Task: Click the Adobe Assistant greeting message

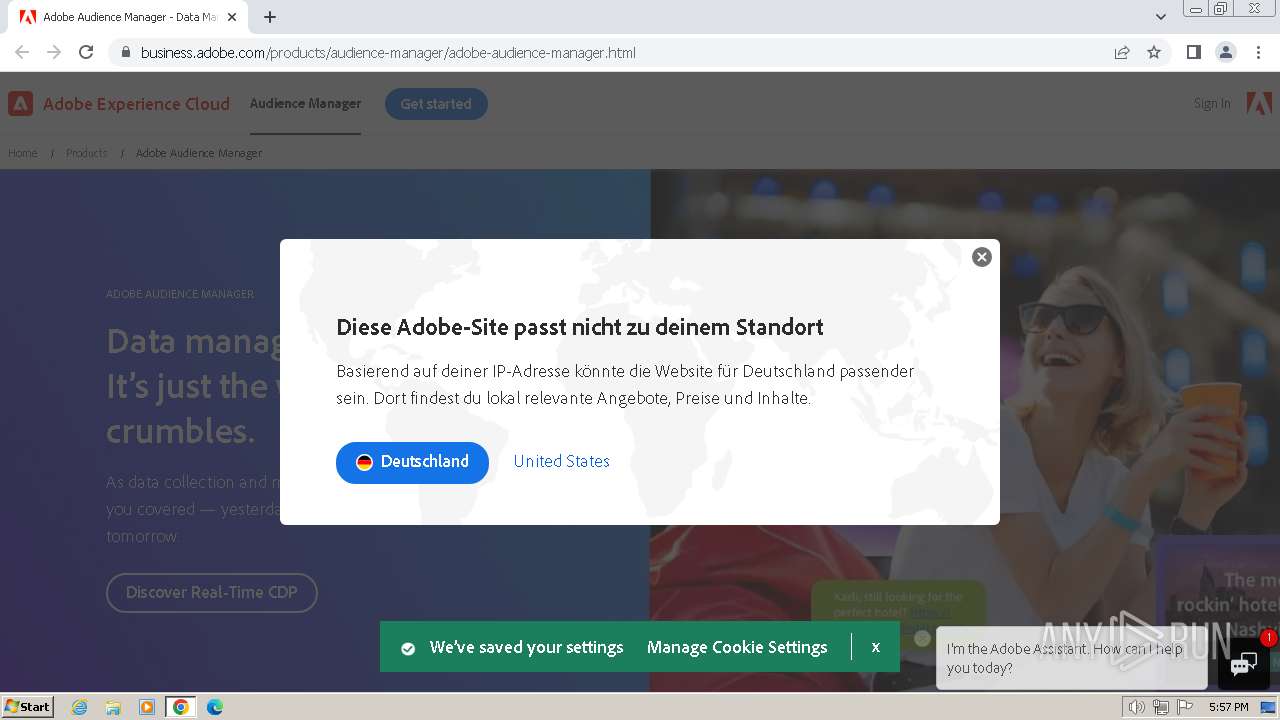Action: click(x=1070, y=658)
